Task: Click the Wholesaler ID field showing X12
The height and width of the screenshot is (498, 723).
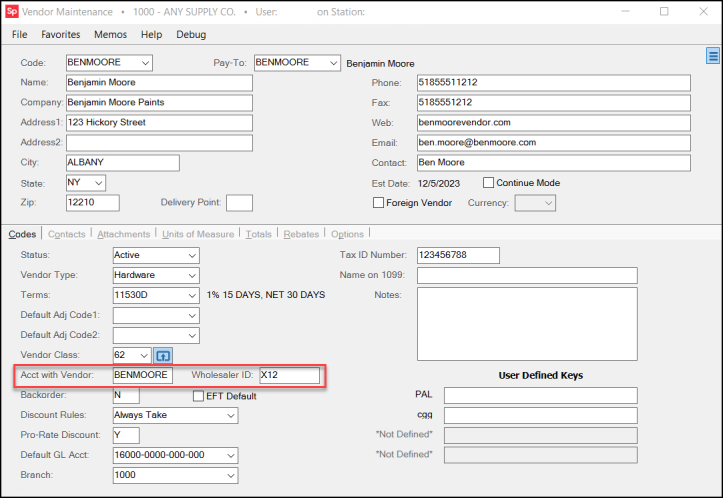Action: coord(290,375)
